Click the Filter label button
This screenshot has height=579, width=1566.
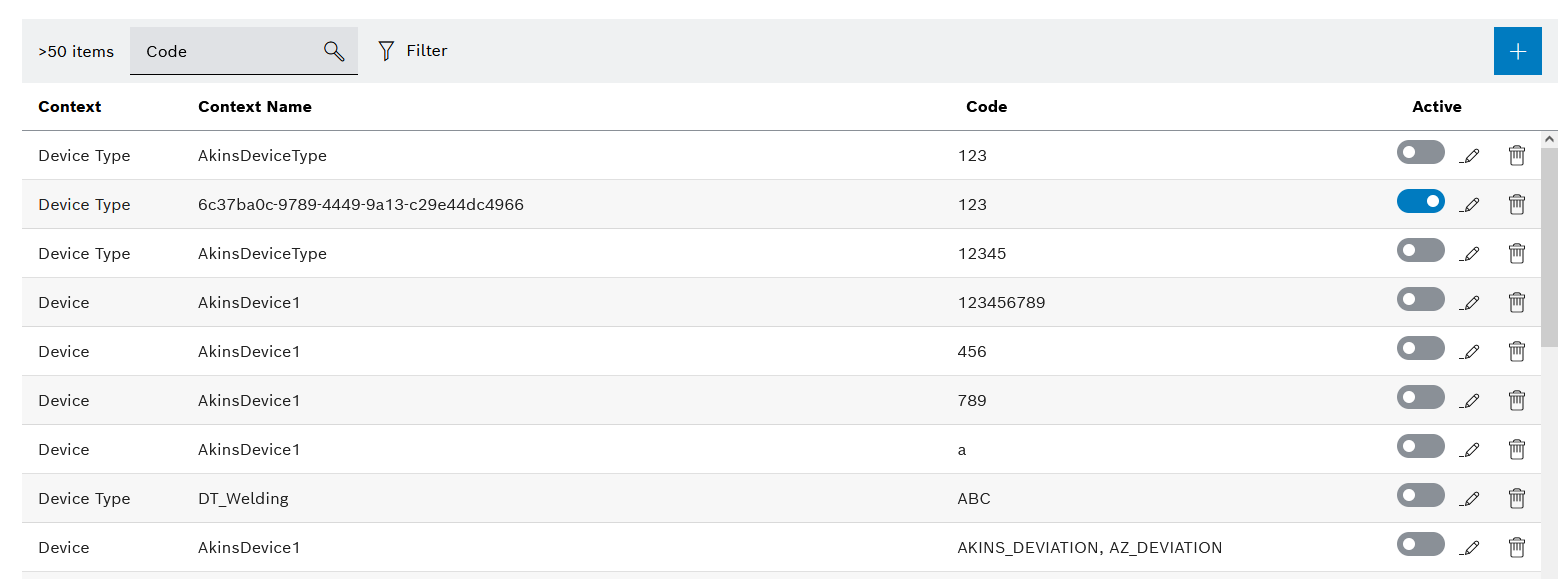coord(427,51)
